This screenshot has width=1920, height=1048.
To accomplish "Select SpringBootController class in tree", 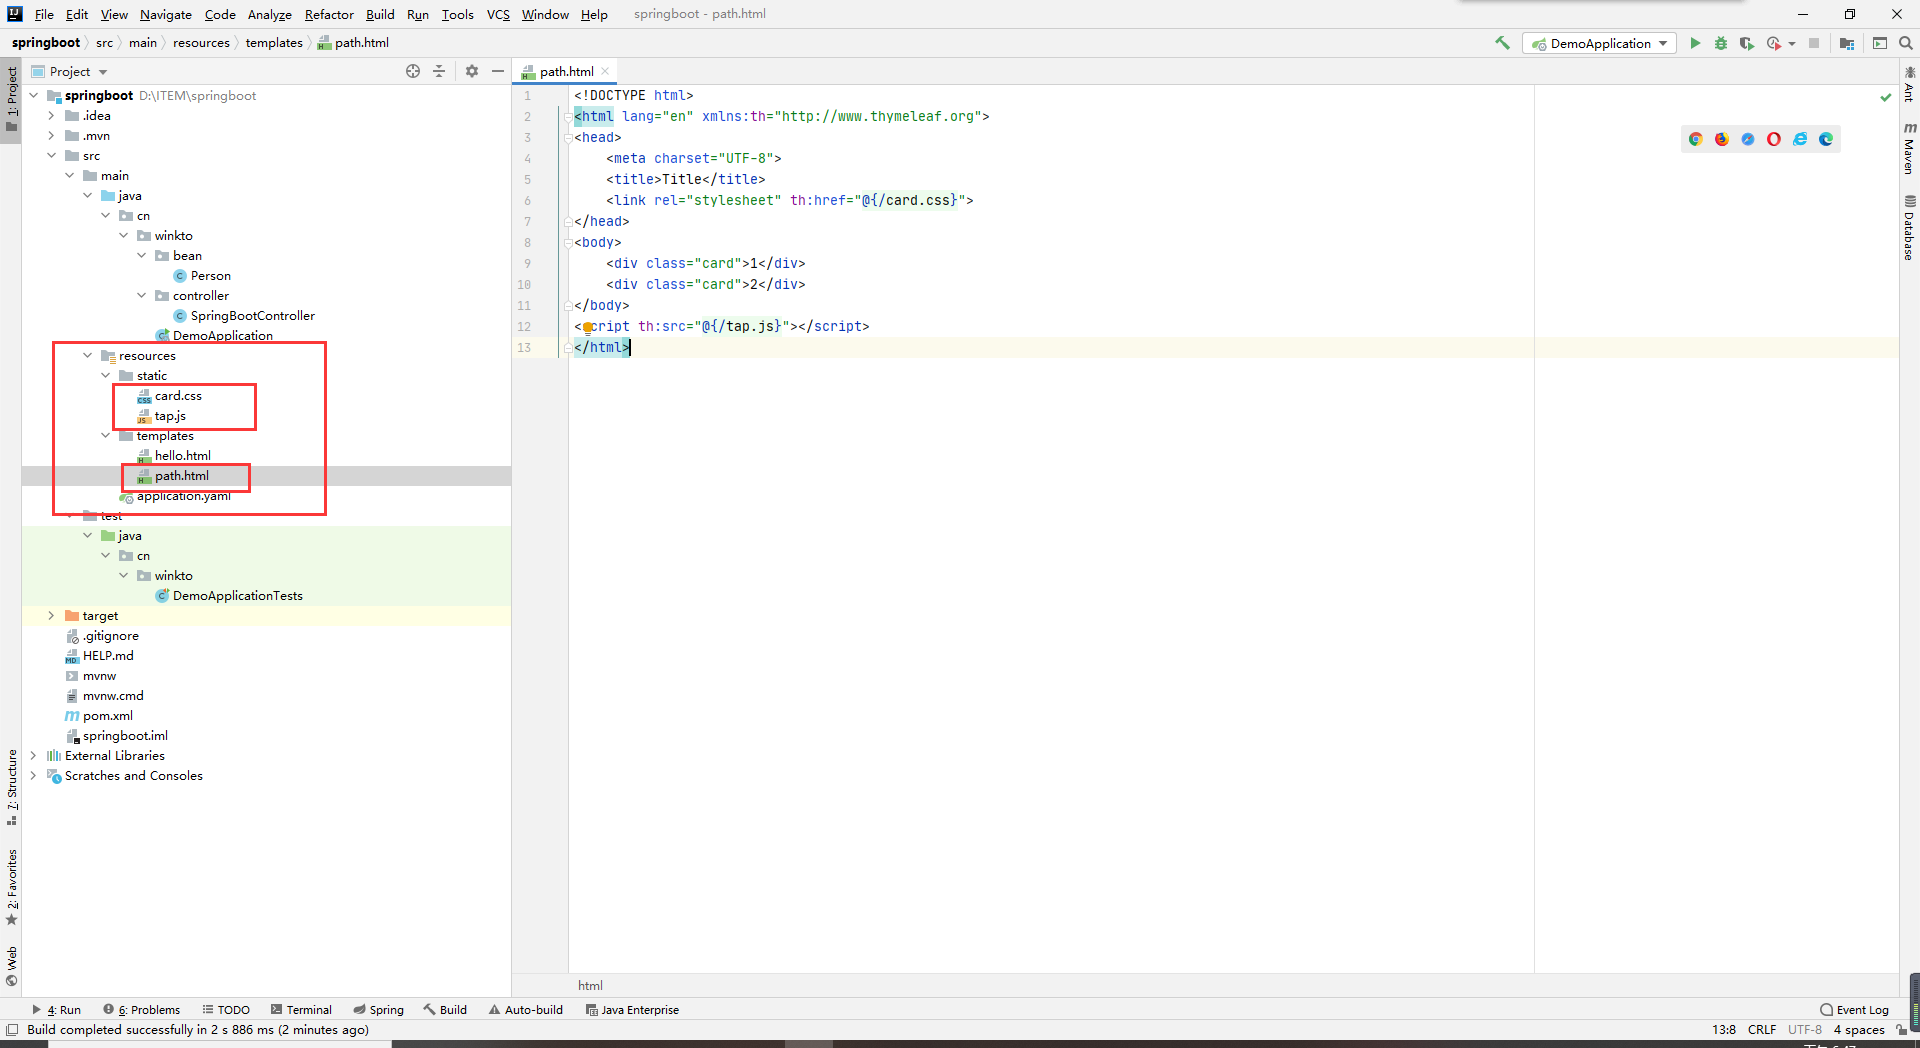I will [252, 316].
